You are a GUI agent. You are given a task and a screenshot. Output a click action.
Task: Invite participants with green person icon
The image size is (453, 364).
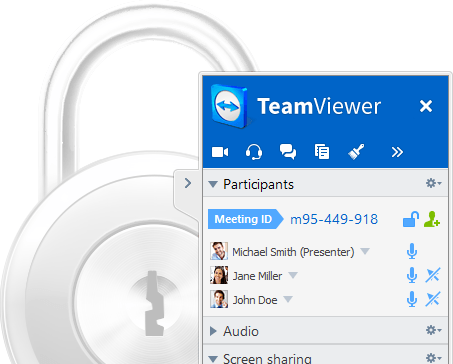pyautogui.click(x=432, y=219)
